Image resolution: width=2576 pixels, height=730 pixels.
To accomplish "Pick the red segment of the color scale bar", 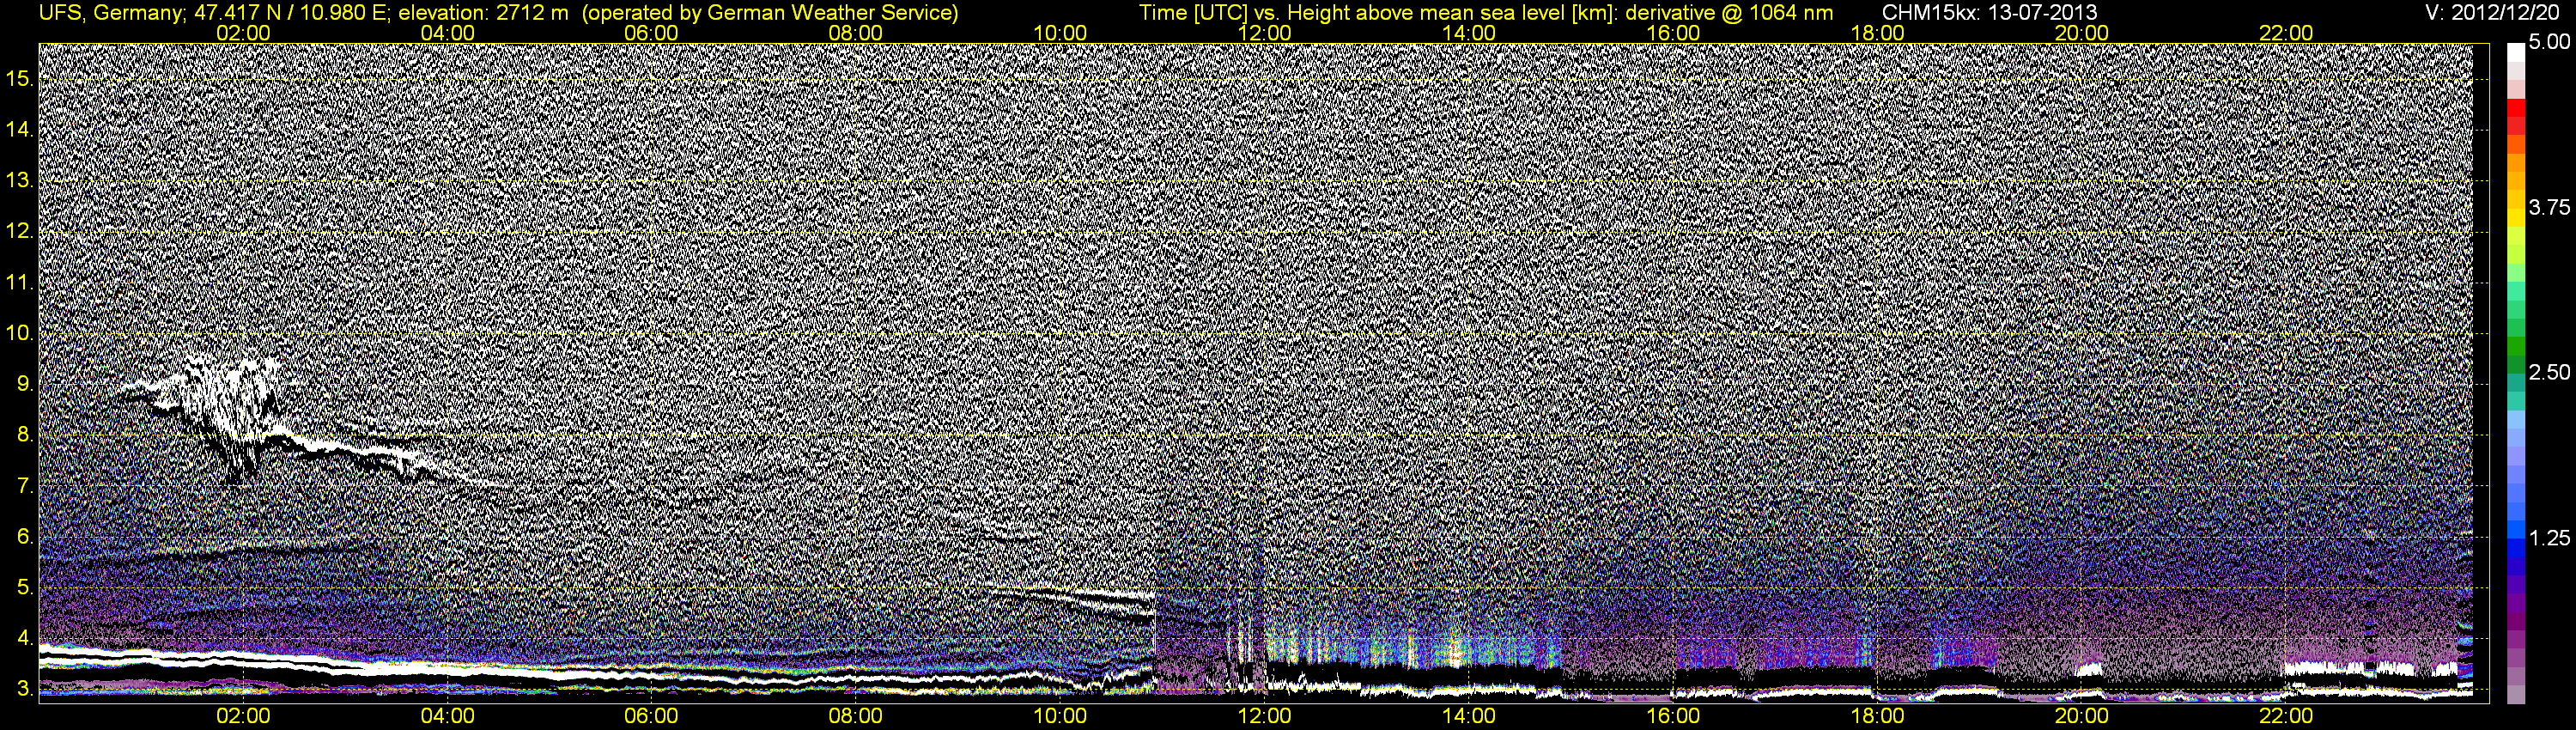I will coord(2516,107).
